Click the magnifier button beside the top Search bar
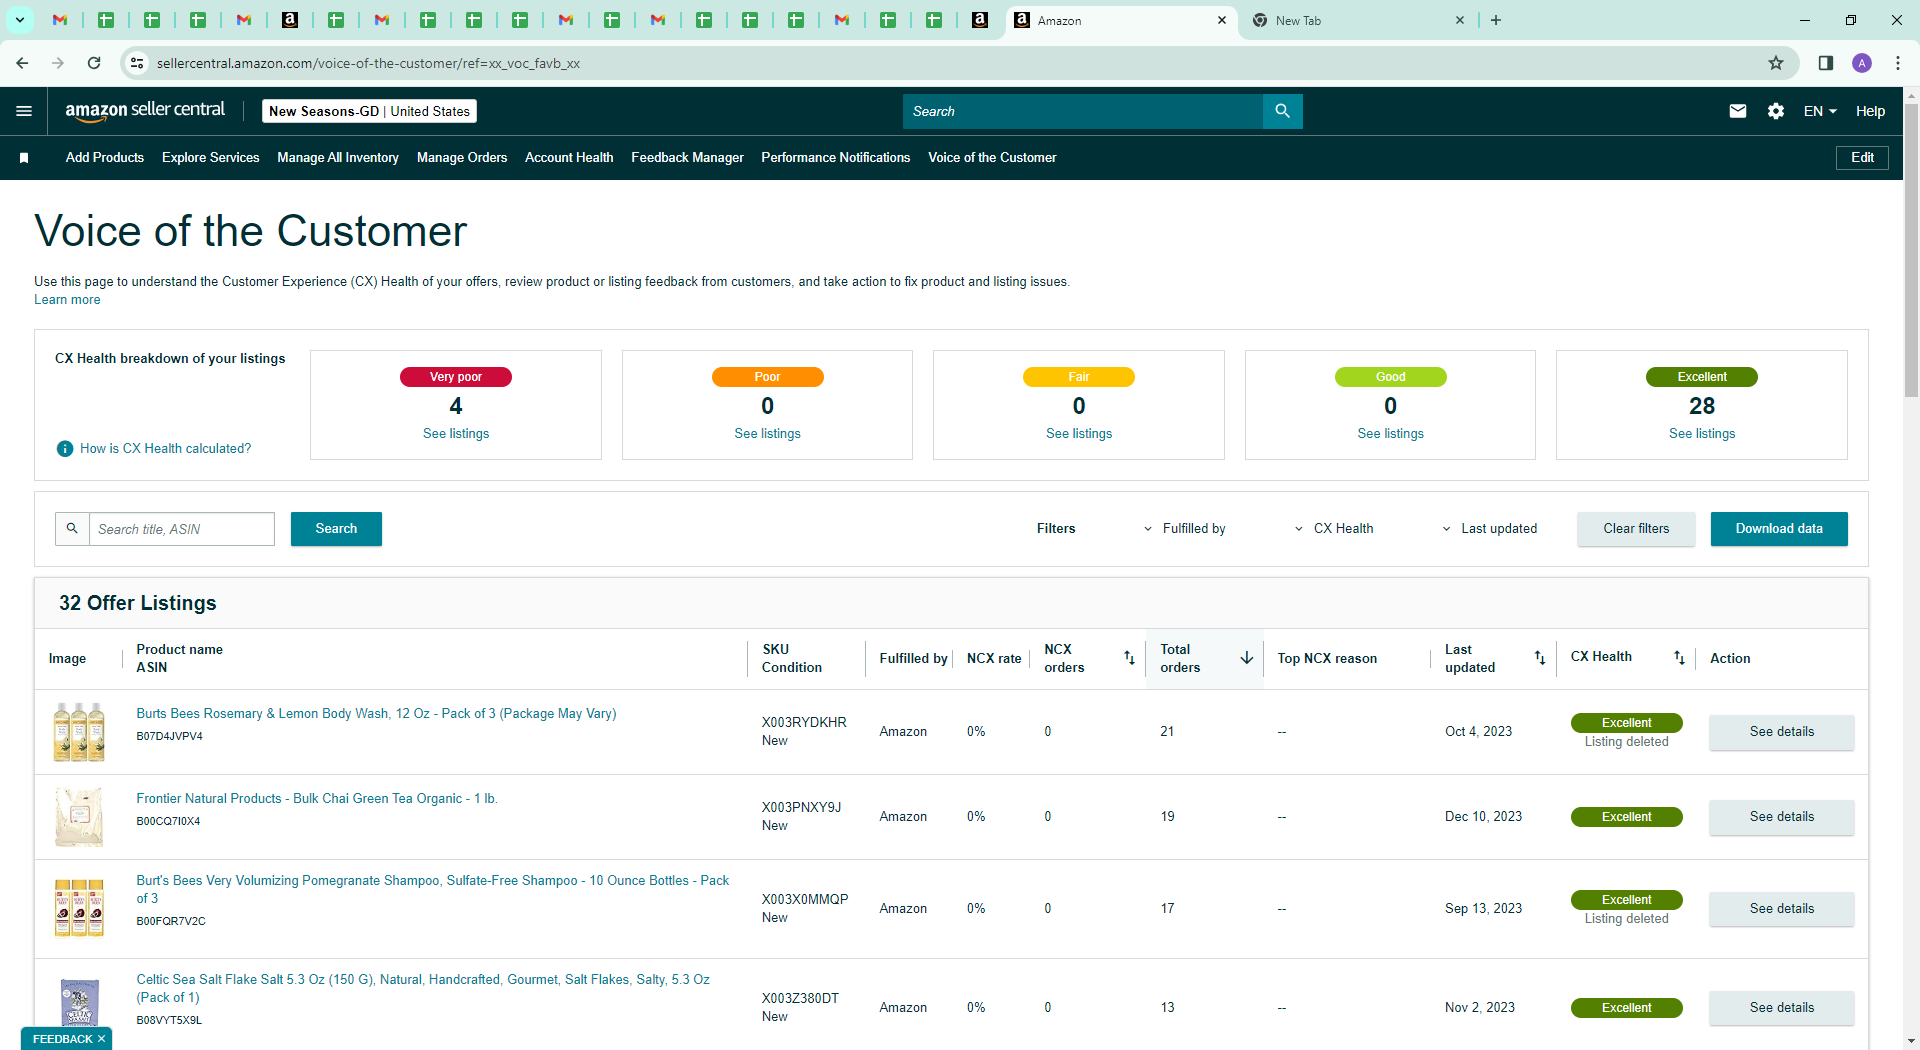Viewport: 1920px width, 1050px height. click(1283, 111)
